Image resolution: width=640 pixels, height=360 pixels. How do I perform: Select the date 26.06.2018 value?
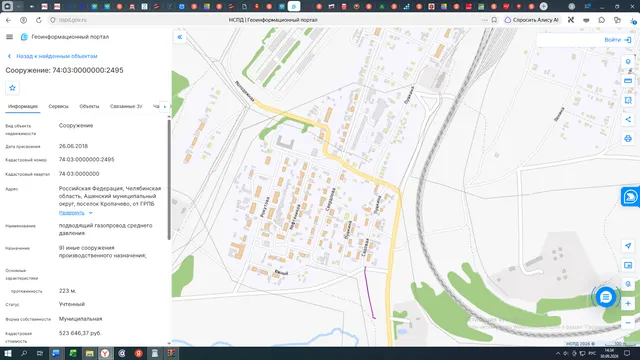(73, 146)
